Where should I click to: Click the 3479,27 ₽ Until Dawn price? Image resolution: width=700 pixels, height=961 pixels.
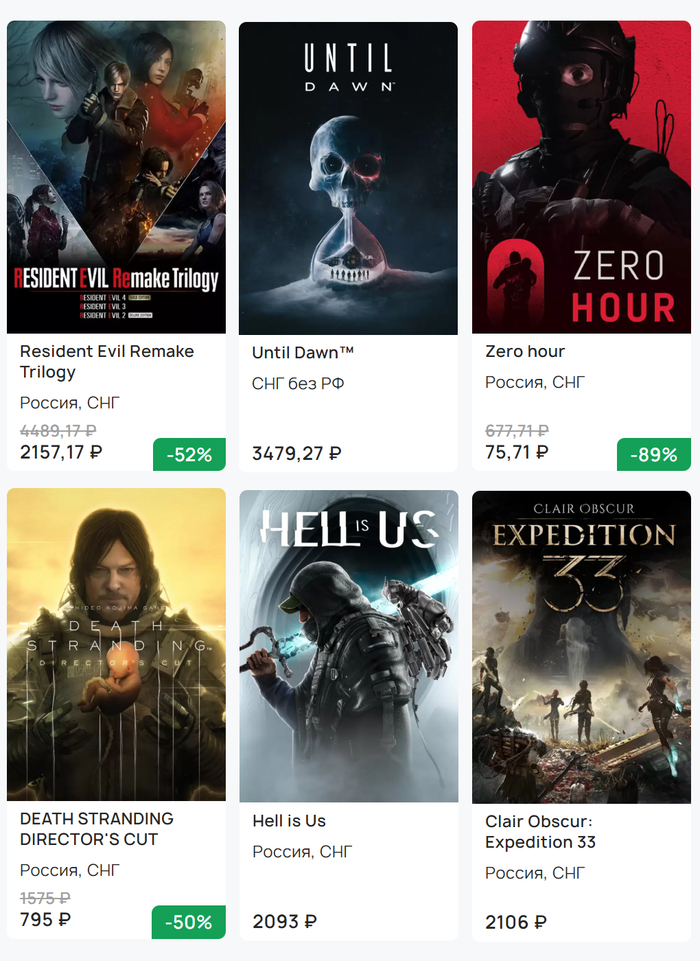coord(297,453)
